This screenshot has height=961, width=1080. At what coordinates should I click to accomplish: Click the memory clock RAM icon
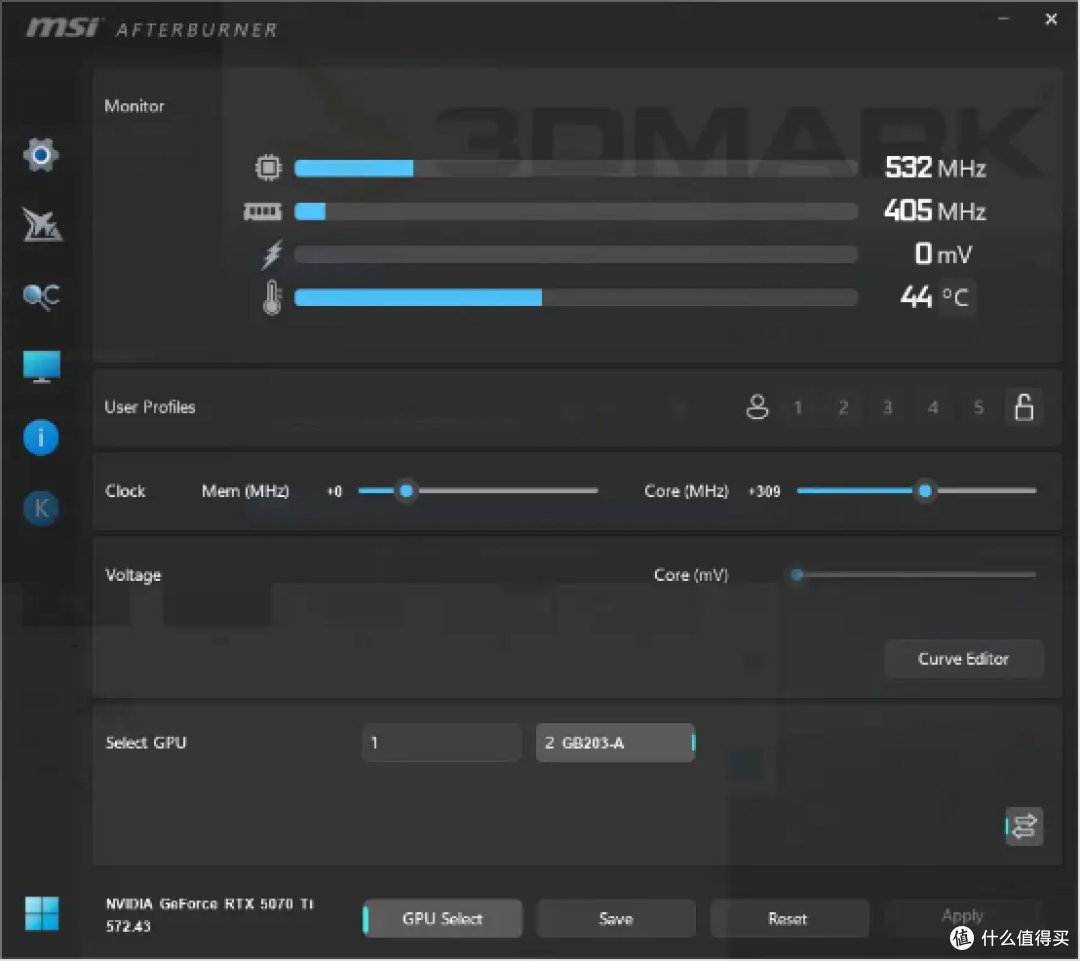262,211
